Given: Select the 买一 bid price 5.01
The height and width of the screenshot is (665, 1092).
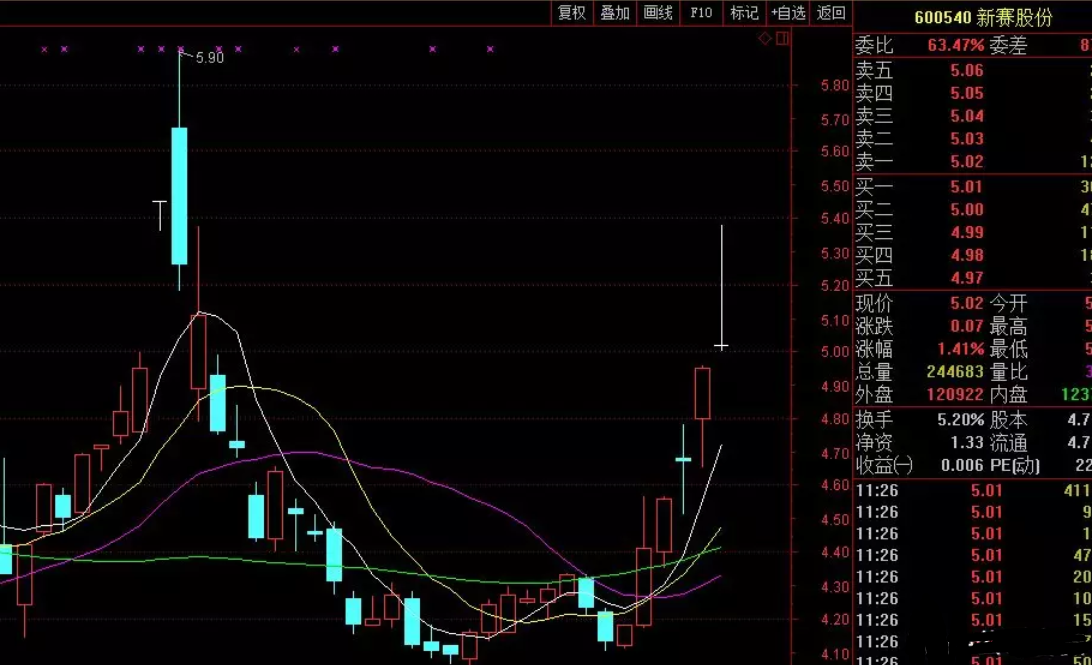Looking at the screenshot, I should tap(967, 187).
